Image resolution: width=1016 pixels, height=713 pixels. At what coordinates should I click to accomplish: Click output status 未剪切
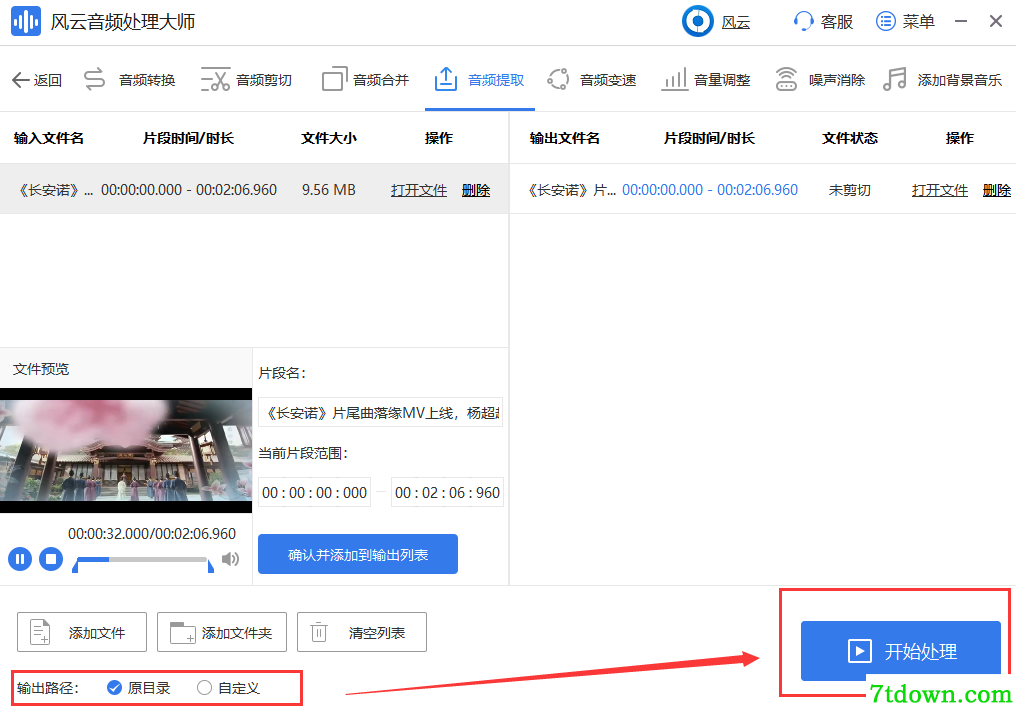[x=849, y=190]
